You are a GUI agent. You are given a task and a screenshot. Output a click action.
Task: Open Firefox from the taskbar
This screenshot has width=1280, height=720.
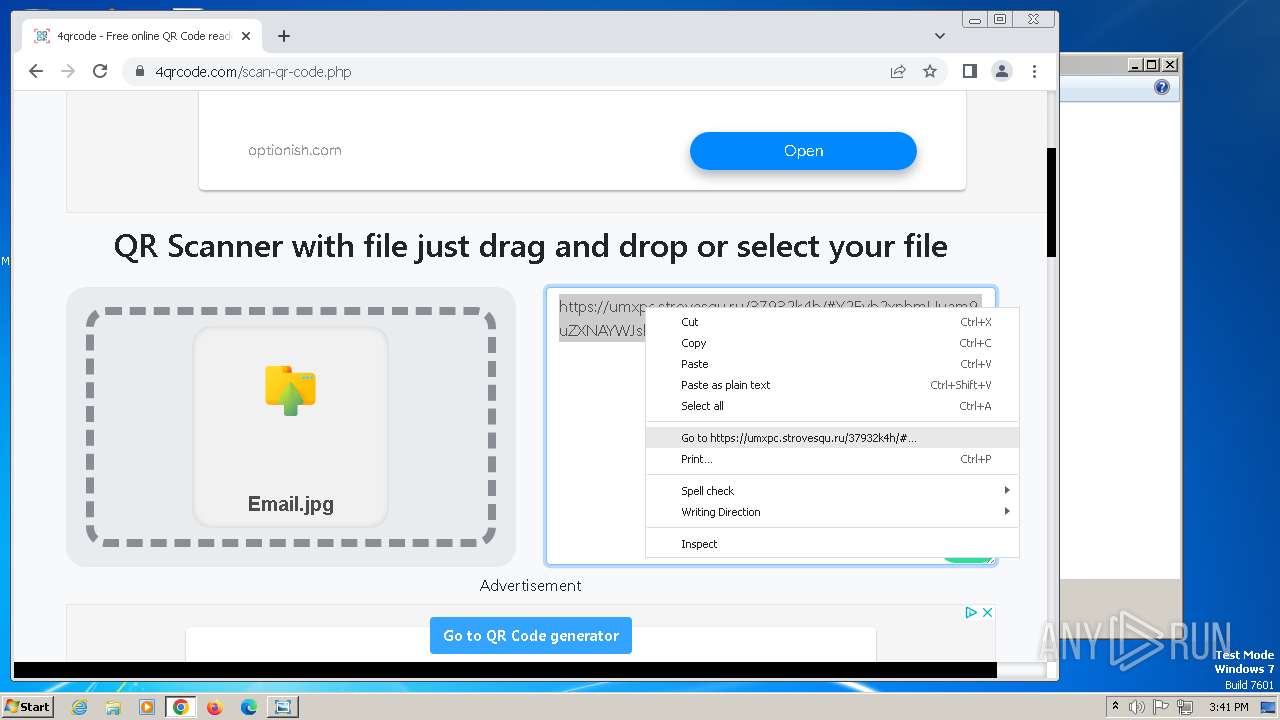[215, 707]
